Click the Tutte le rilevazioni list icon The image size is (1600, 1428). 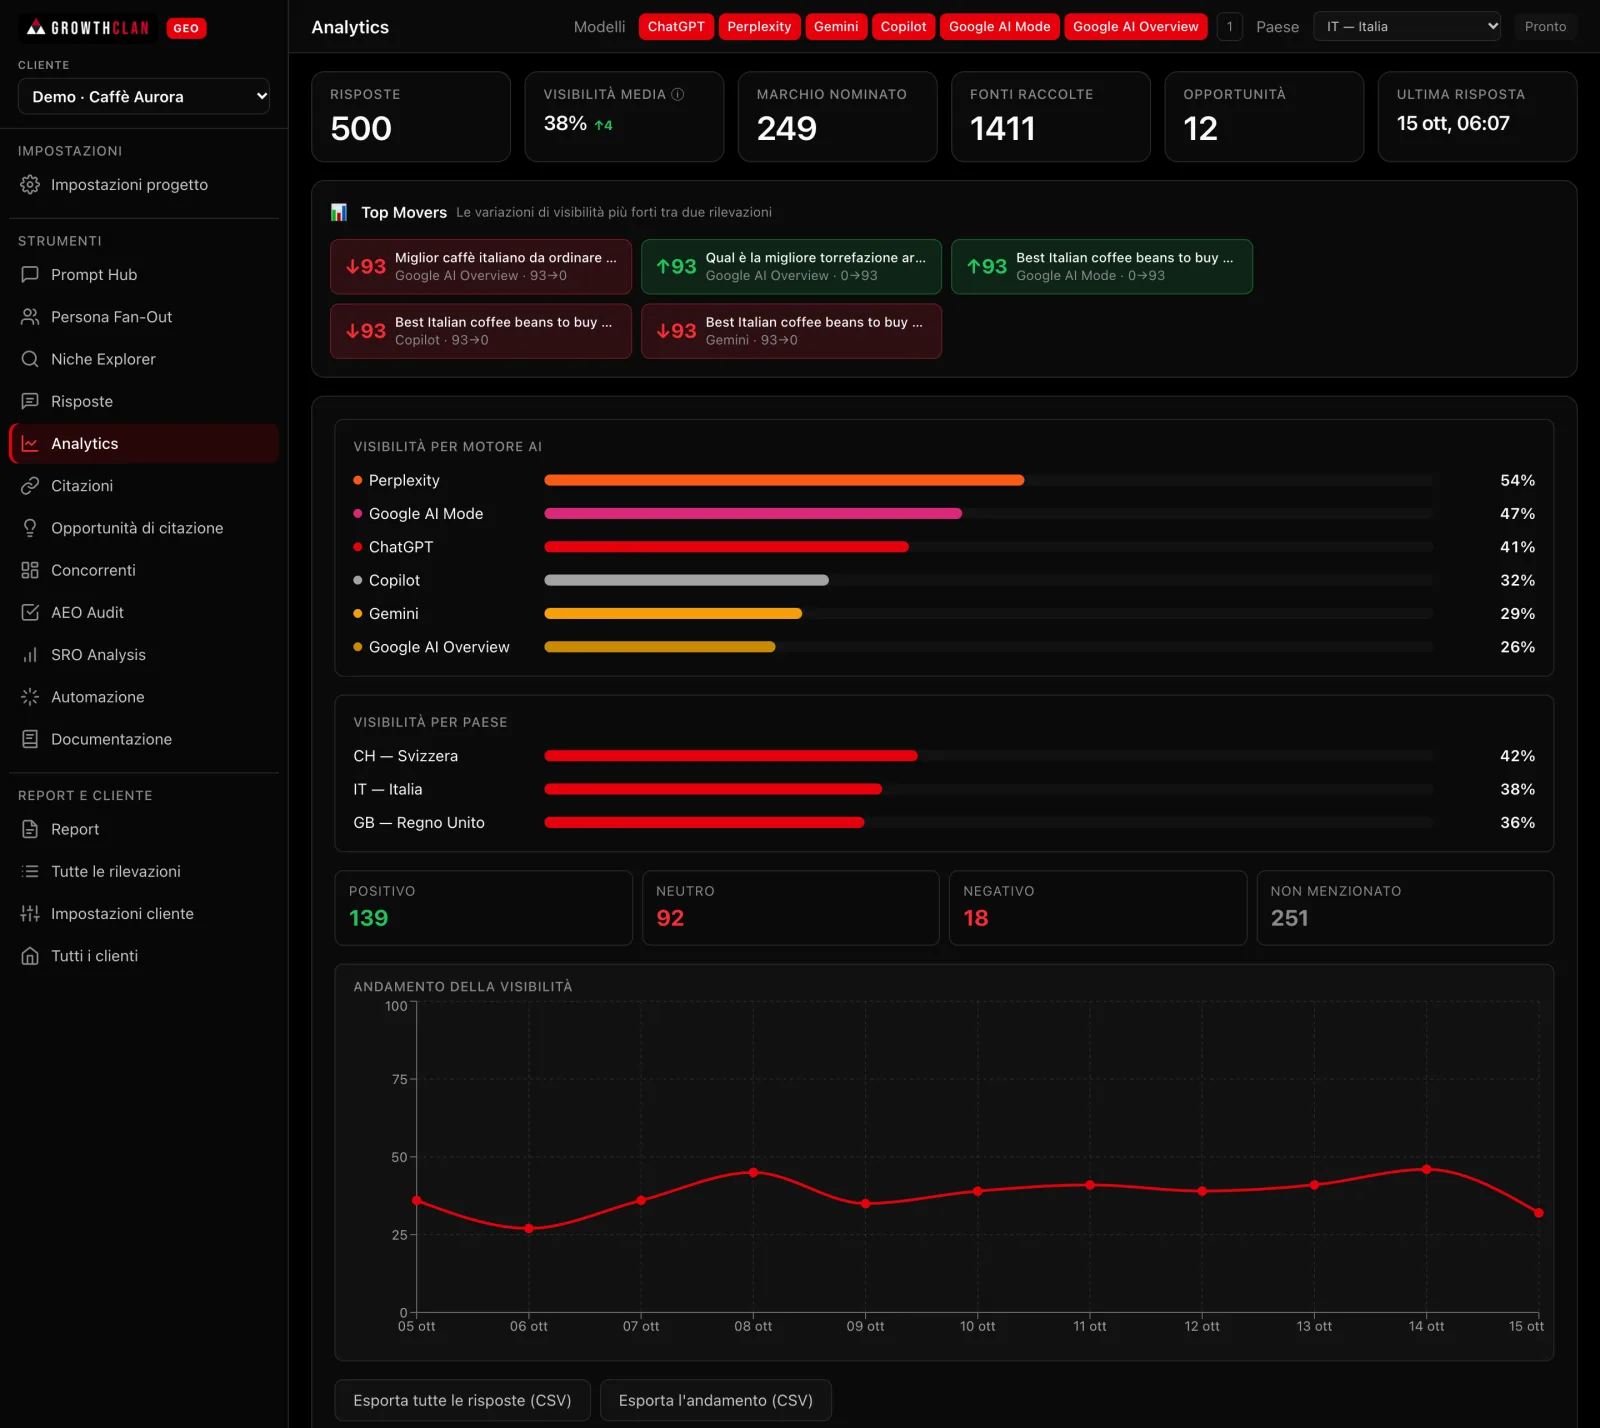pyautogui.click(x=30, y=872)
